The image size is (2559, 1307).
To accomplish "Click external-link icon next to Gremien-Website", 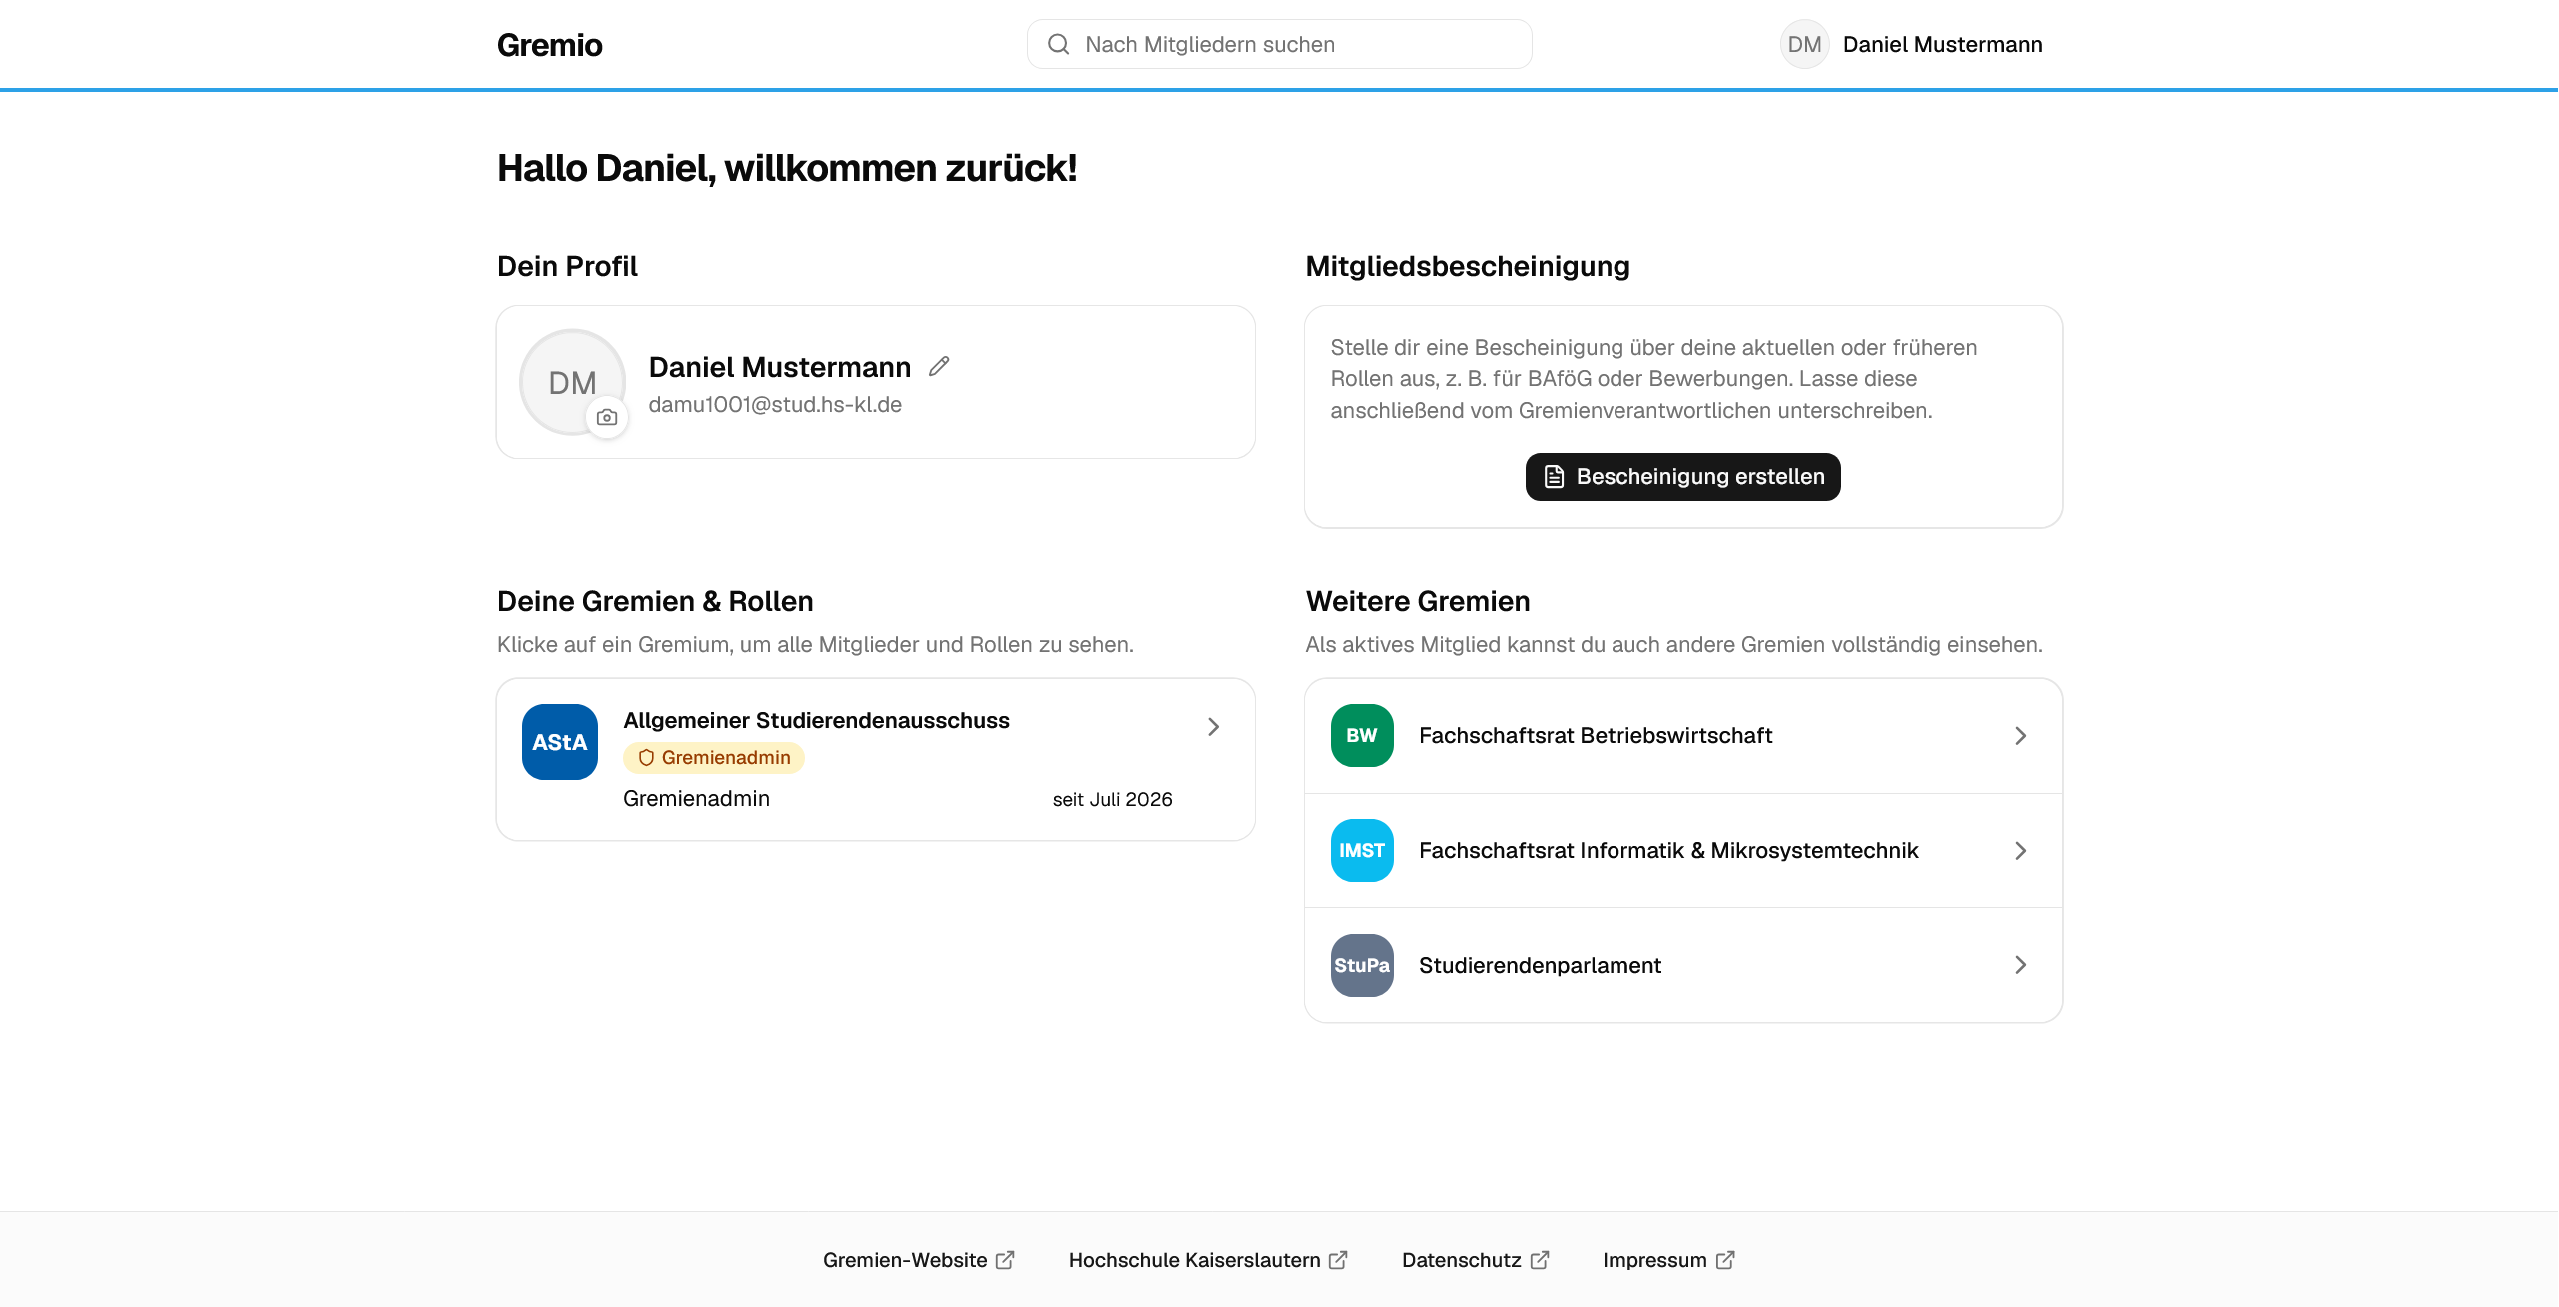I will coord(1005,1260).
